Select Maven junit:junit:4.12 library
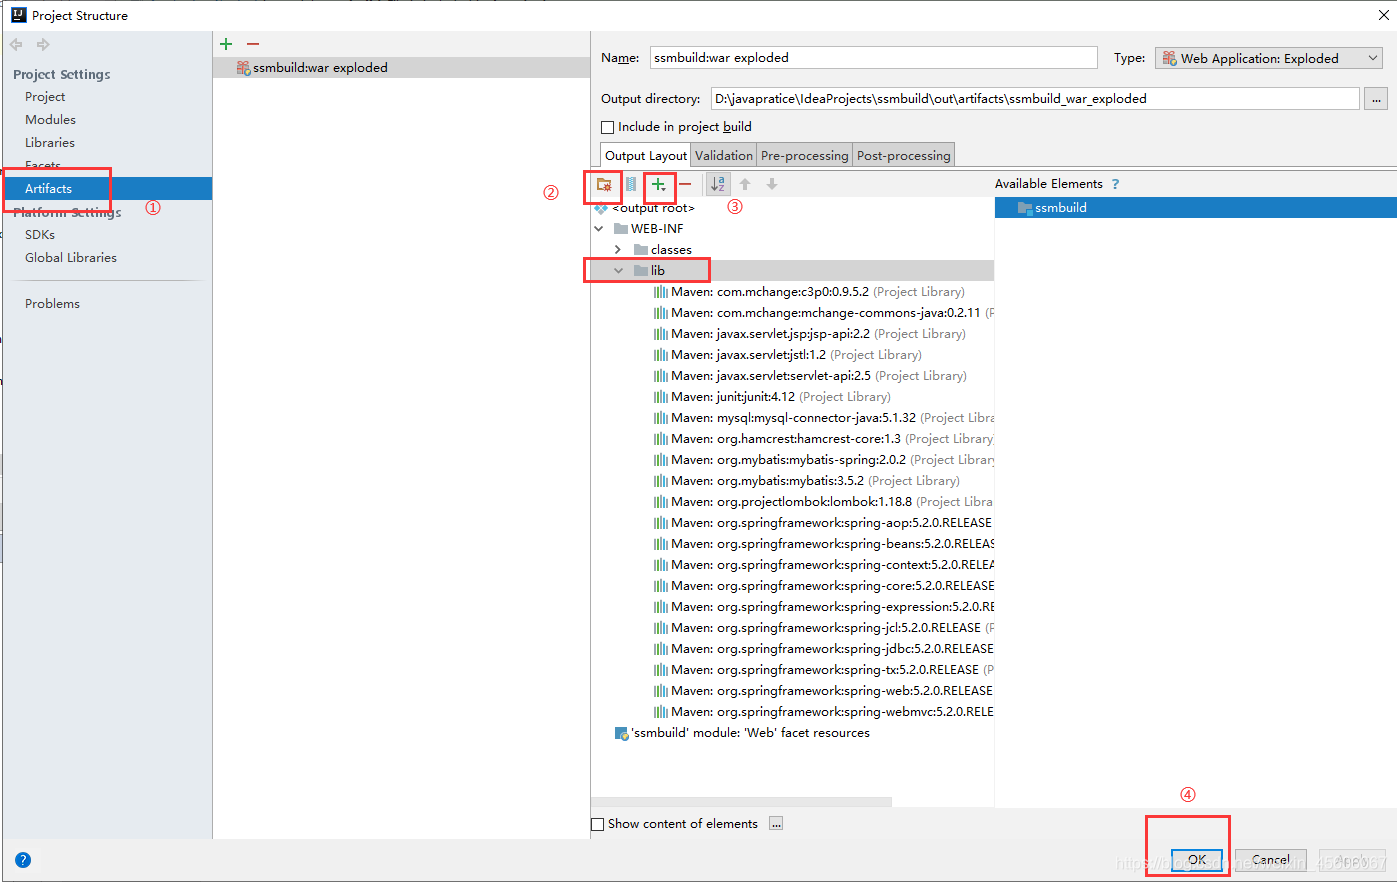 coord(772,397)
